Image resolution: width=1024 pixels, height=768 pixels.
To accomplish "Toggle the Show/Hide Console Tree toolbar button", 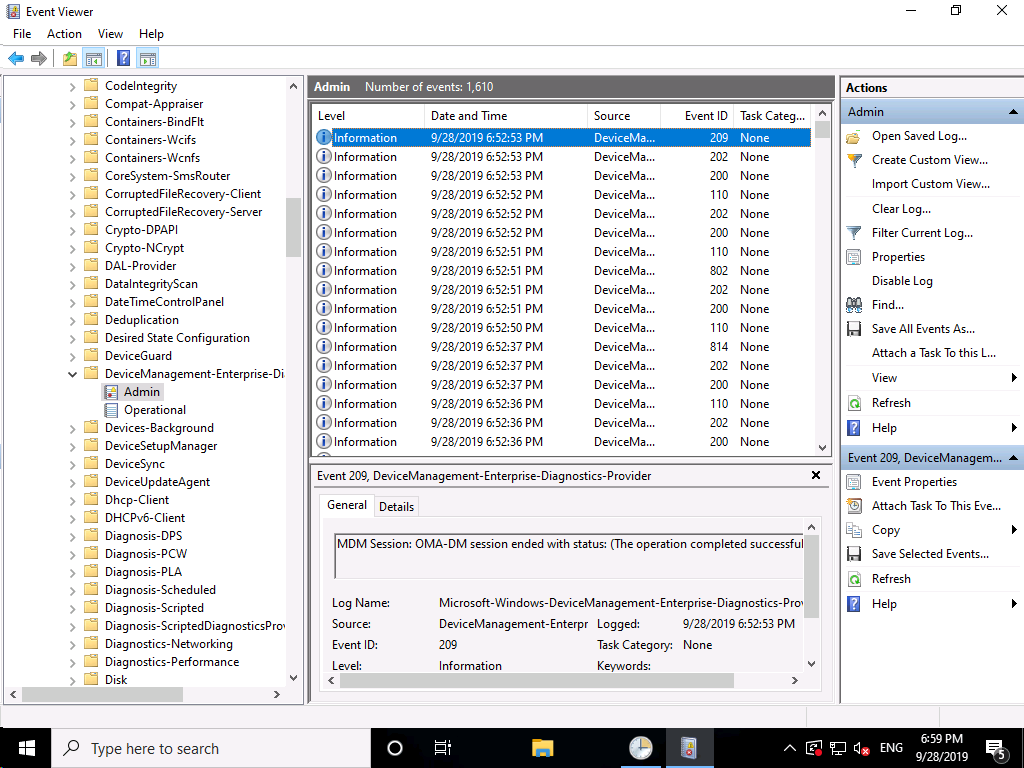I will [x=94, y=59].
